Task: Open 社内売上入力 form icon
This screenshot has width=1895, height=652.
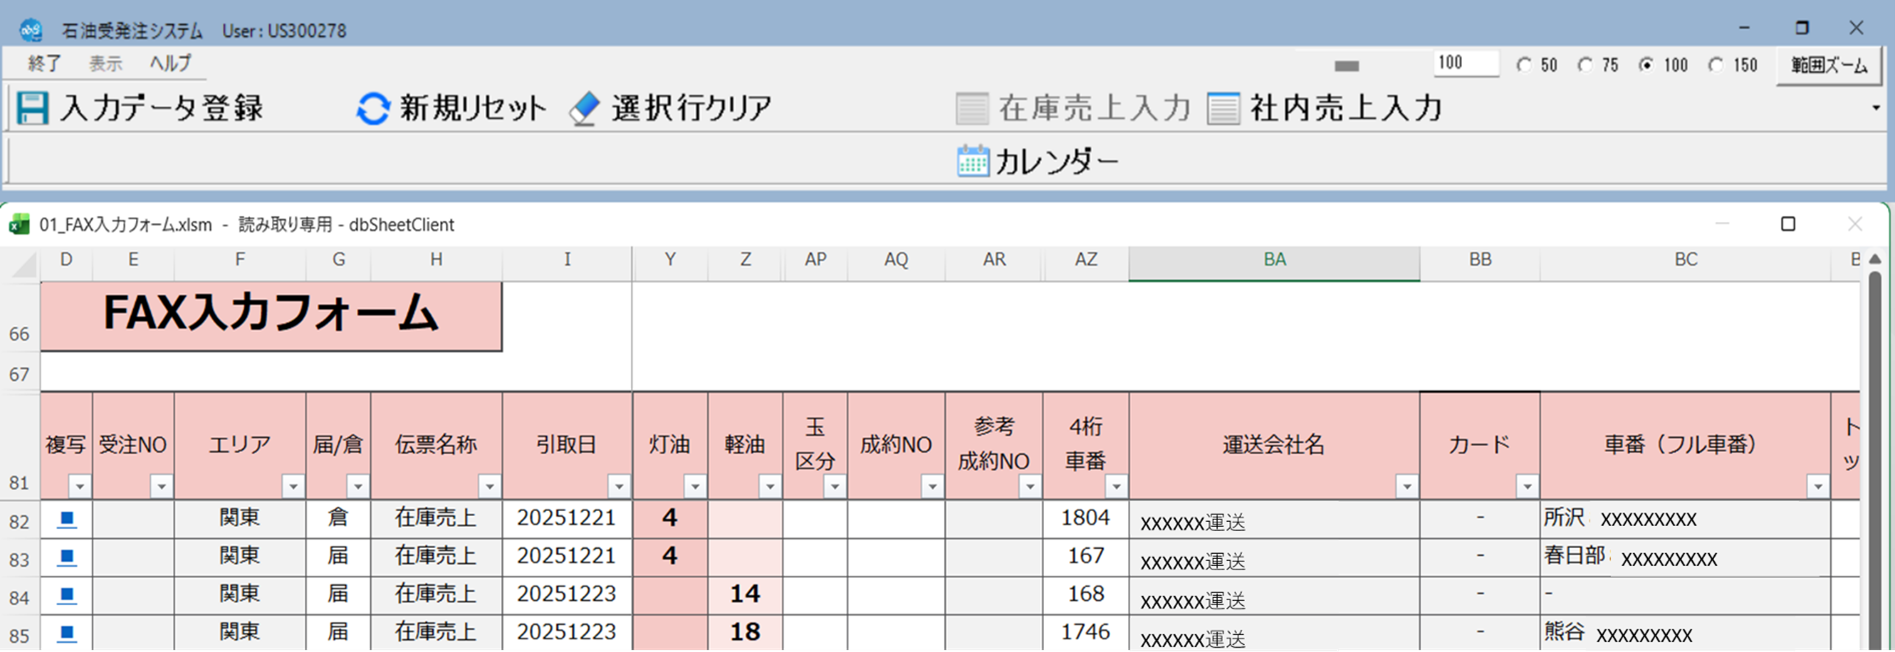Action: [x=1223, y=108]
